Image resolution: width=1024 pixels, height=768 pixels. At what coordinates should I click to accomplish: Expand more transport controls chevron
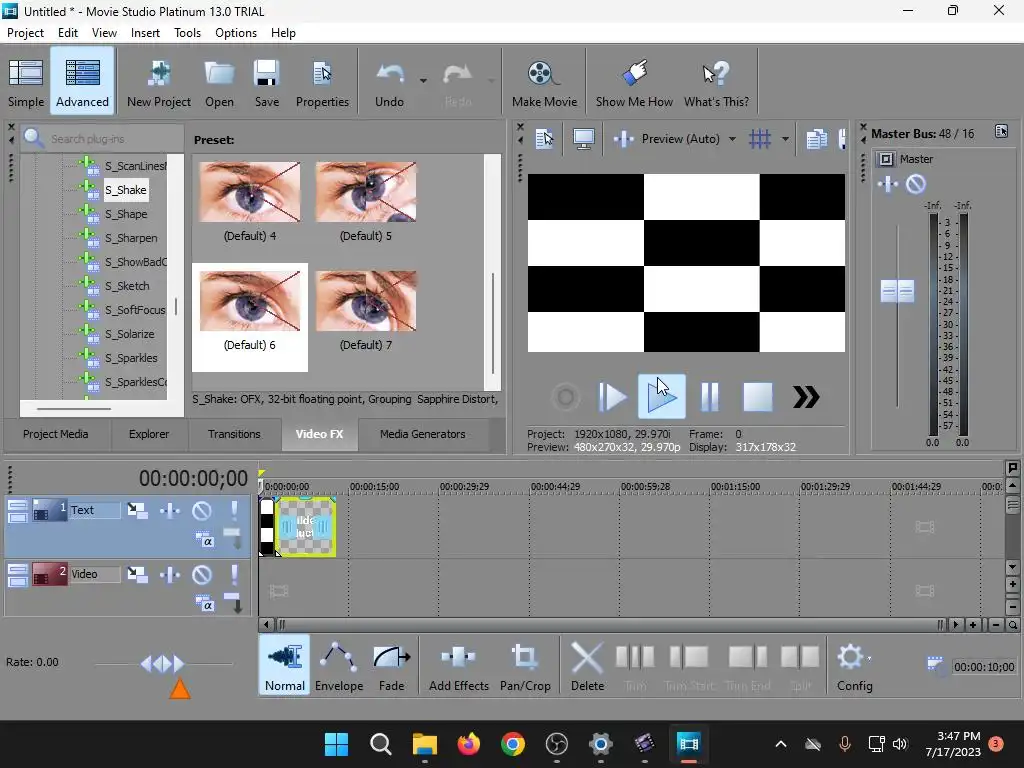click(x=806, y=397)
